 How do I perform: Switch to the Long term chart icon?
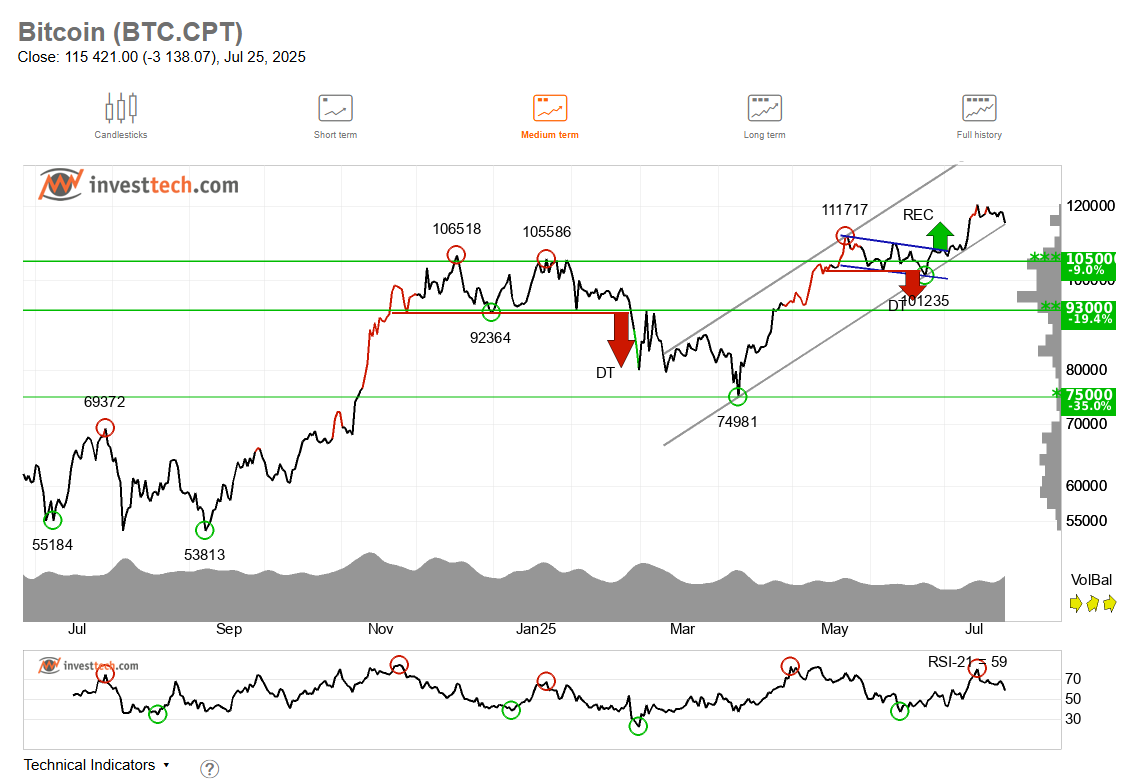pos(765,108)
